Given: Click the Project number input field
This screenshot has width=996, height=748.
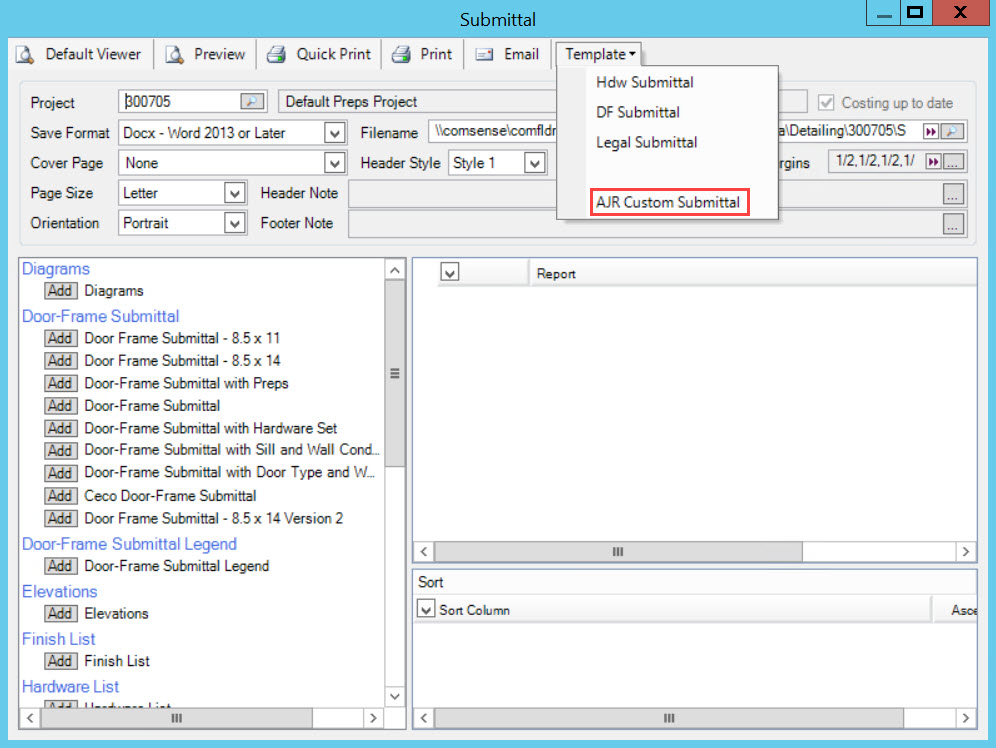Looking at the screenshot, I should [181, 102].
